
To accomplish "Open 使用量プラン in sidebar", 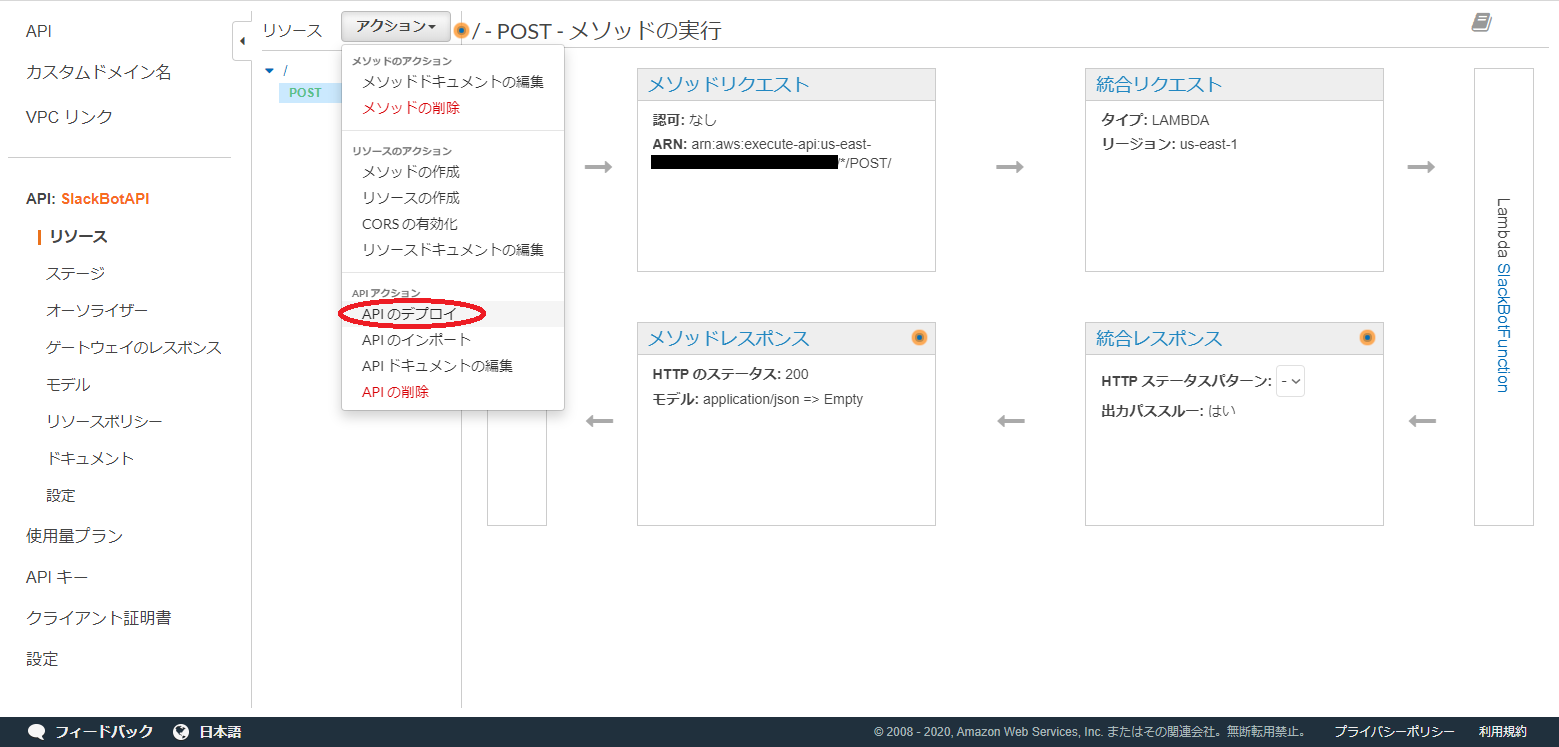I will click(74, 536).
